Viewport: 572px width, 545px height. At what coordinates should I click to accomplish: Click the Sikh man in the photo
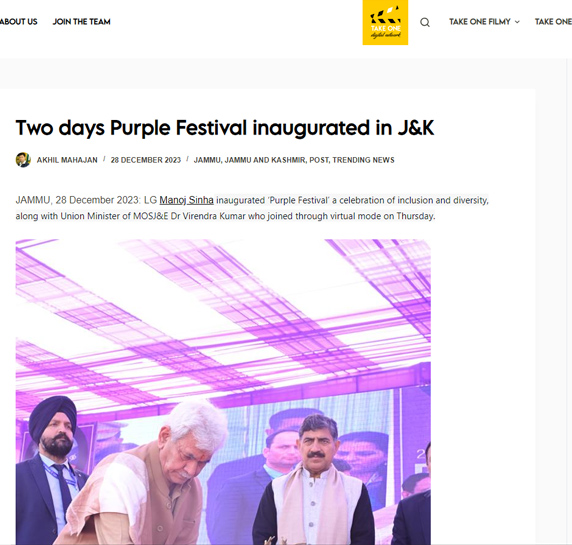click(53, 471)
